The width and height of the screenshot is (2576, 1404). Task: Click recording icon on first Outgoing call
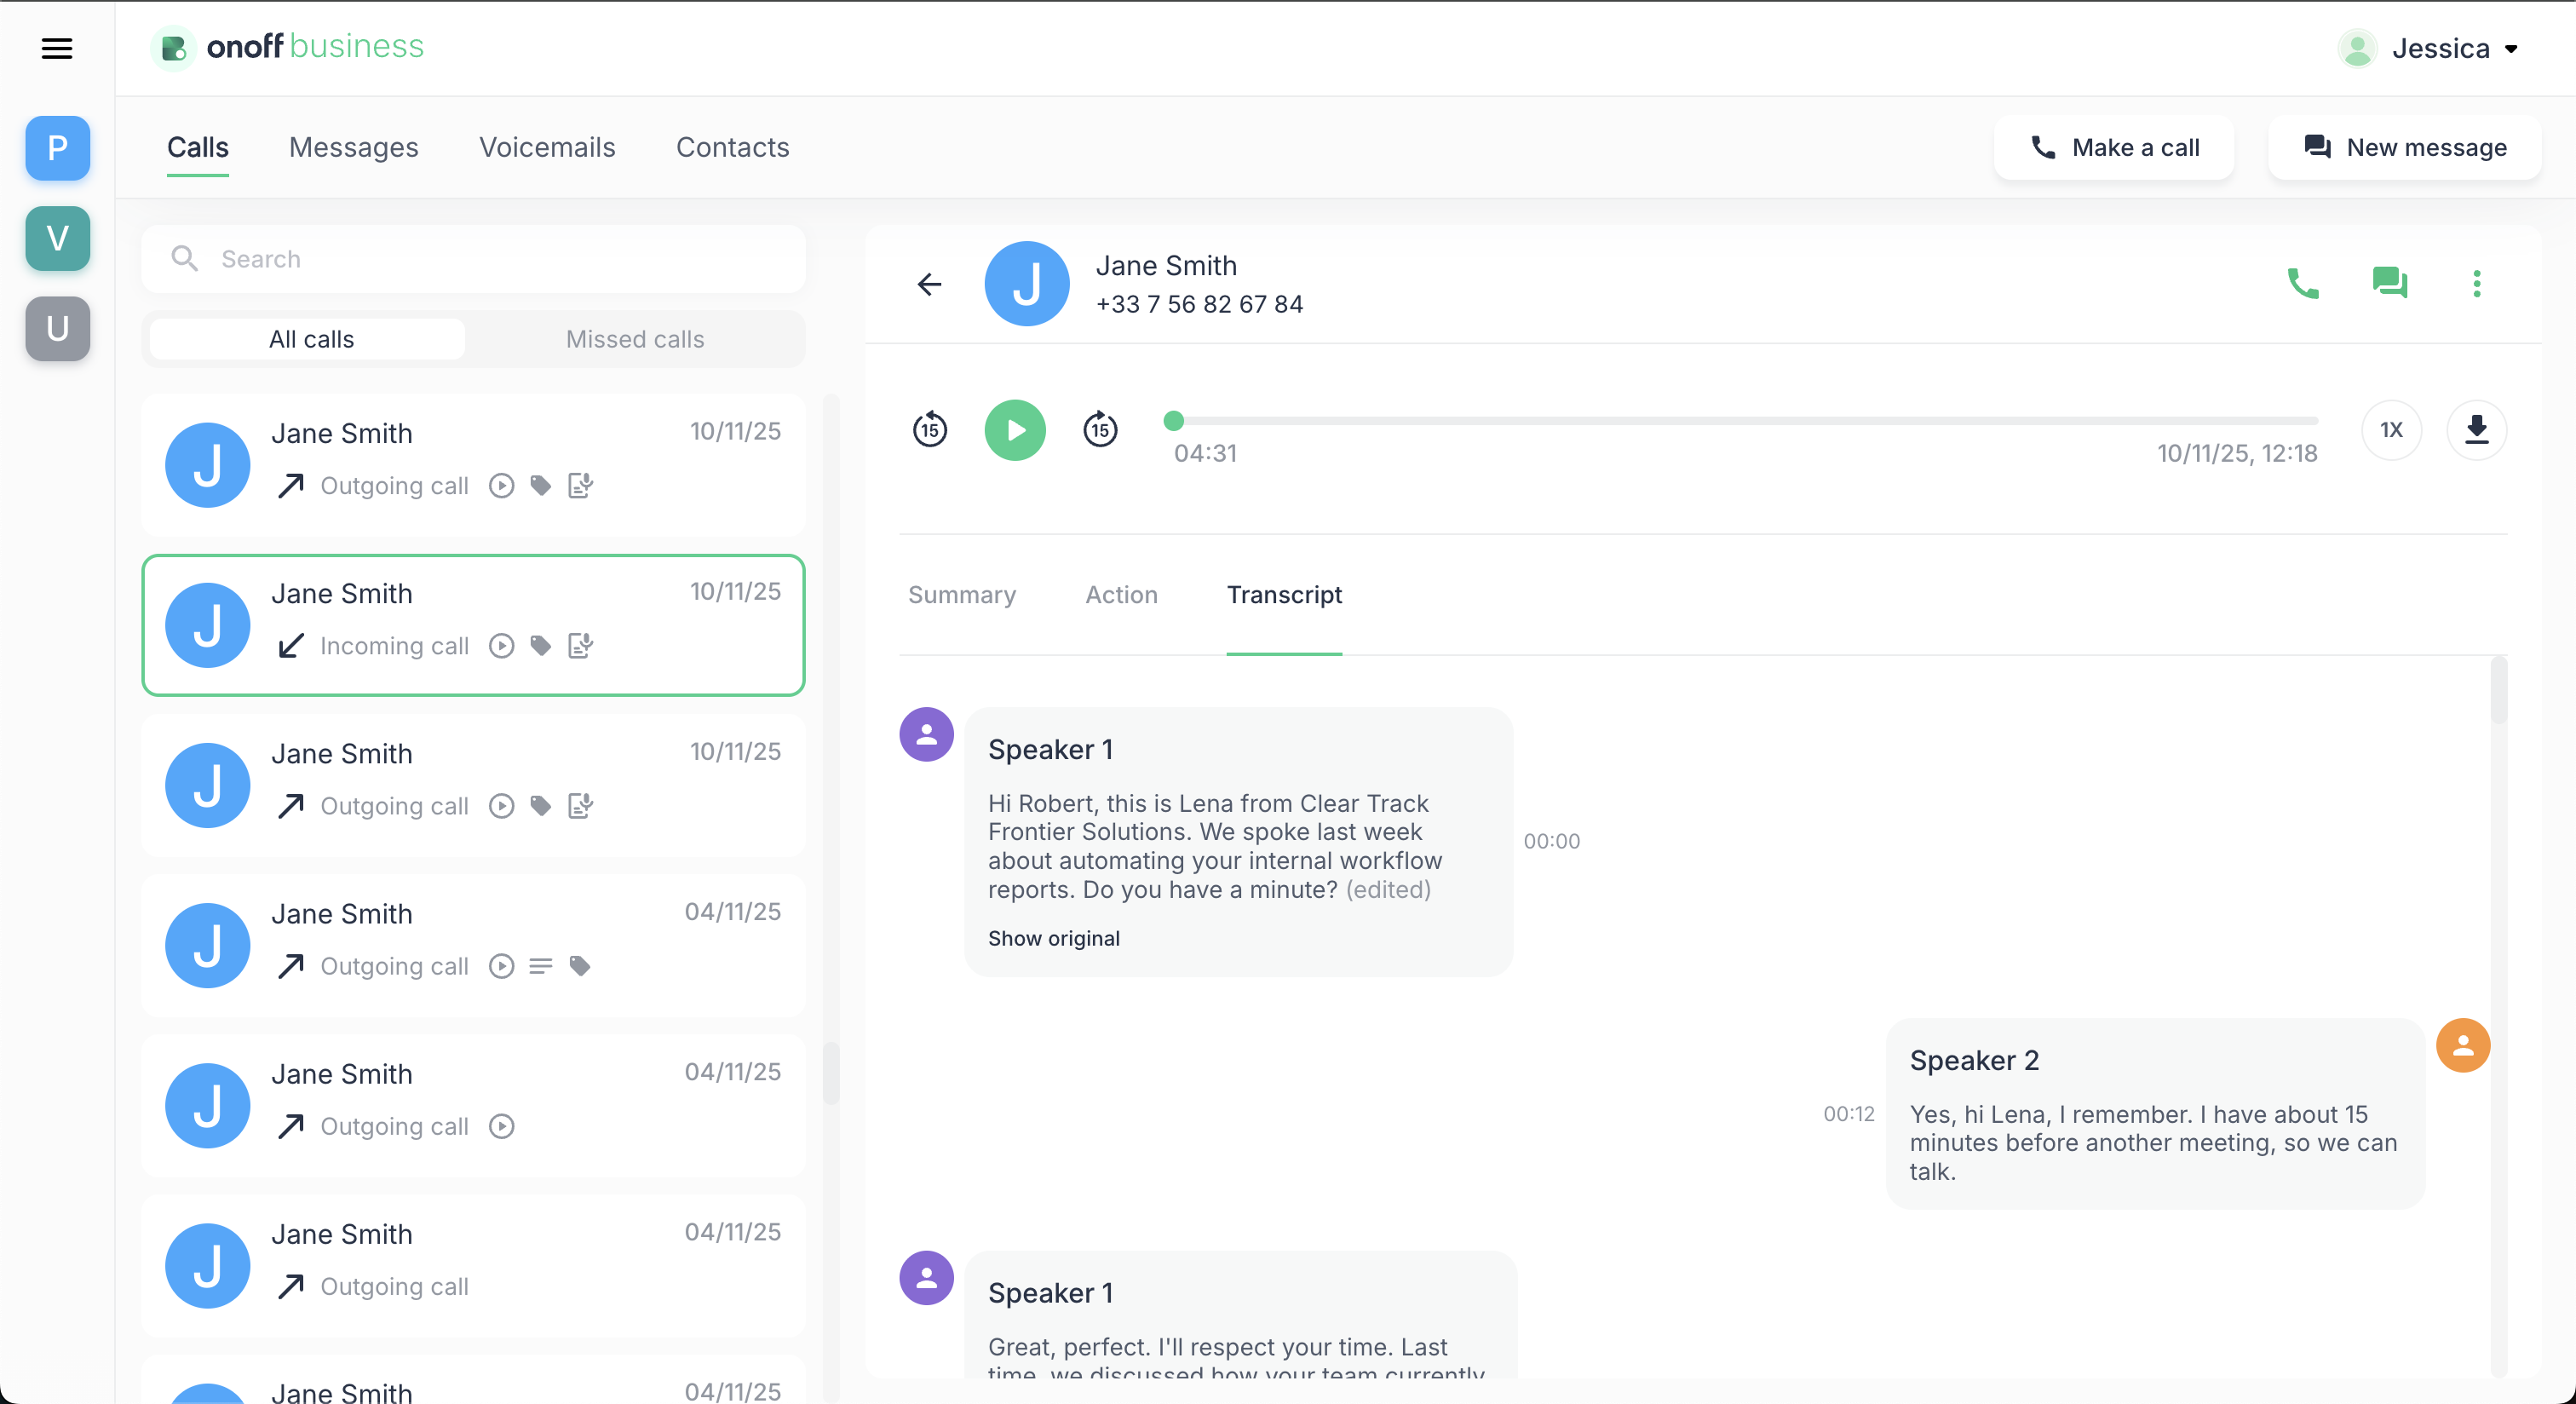pos(502,486)
